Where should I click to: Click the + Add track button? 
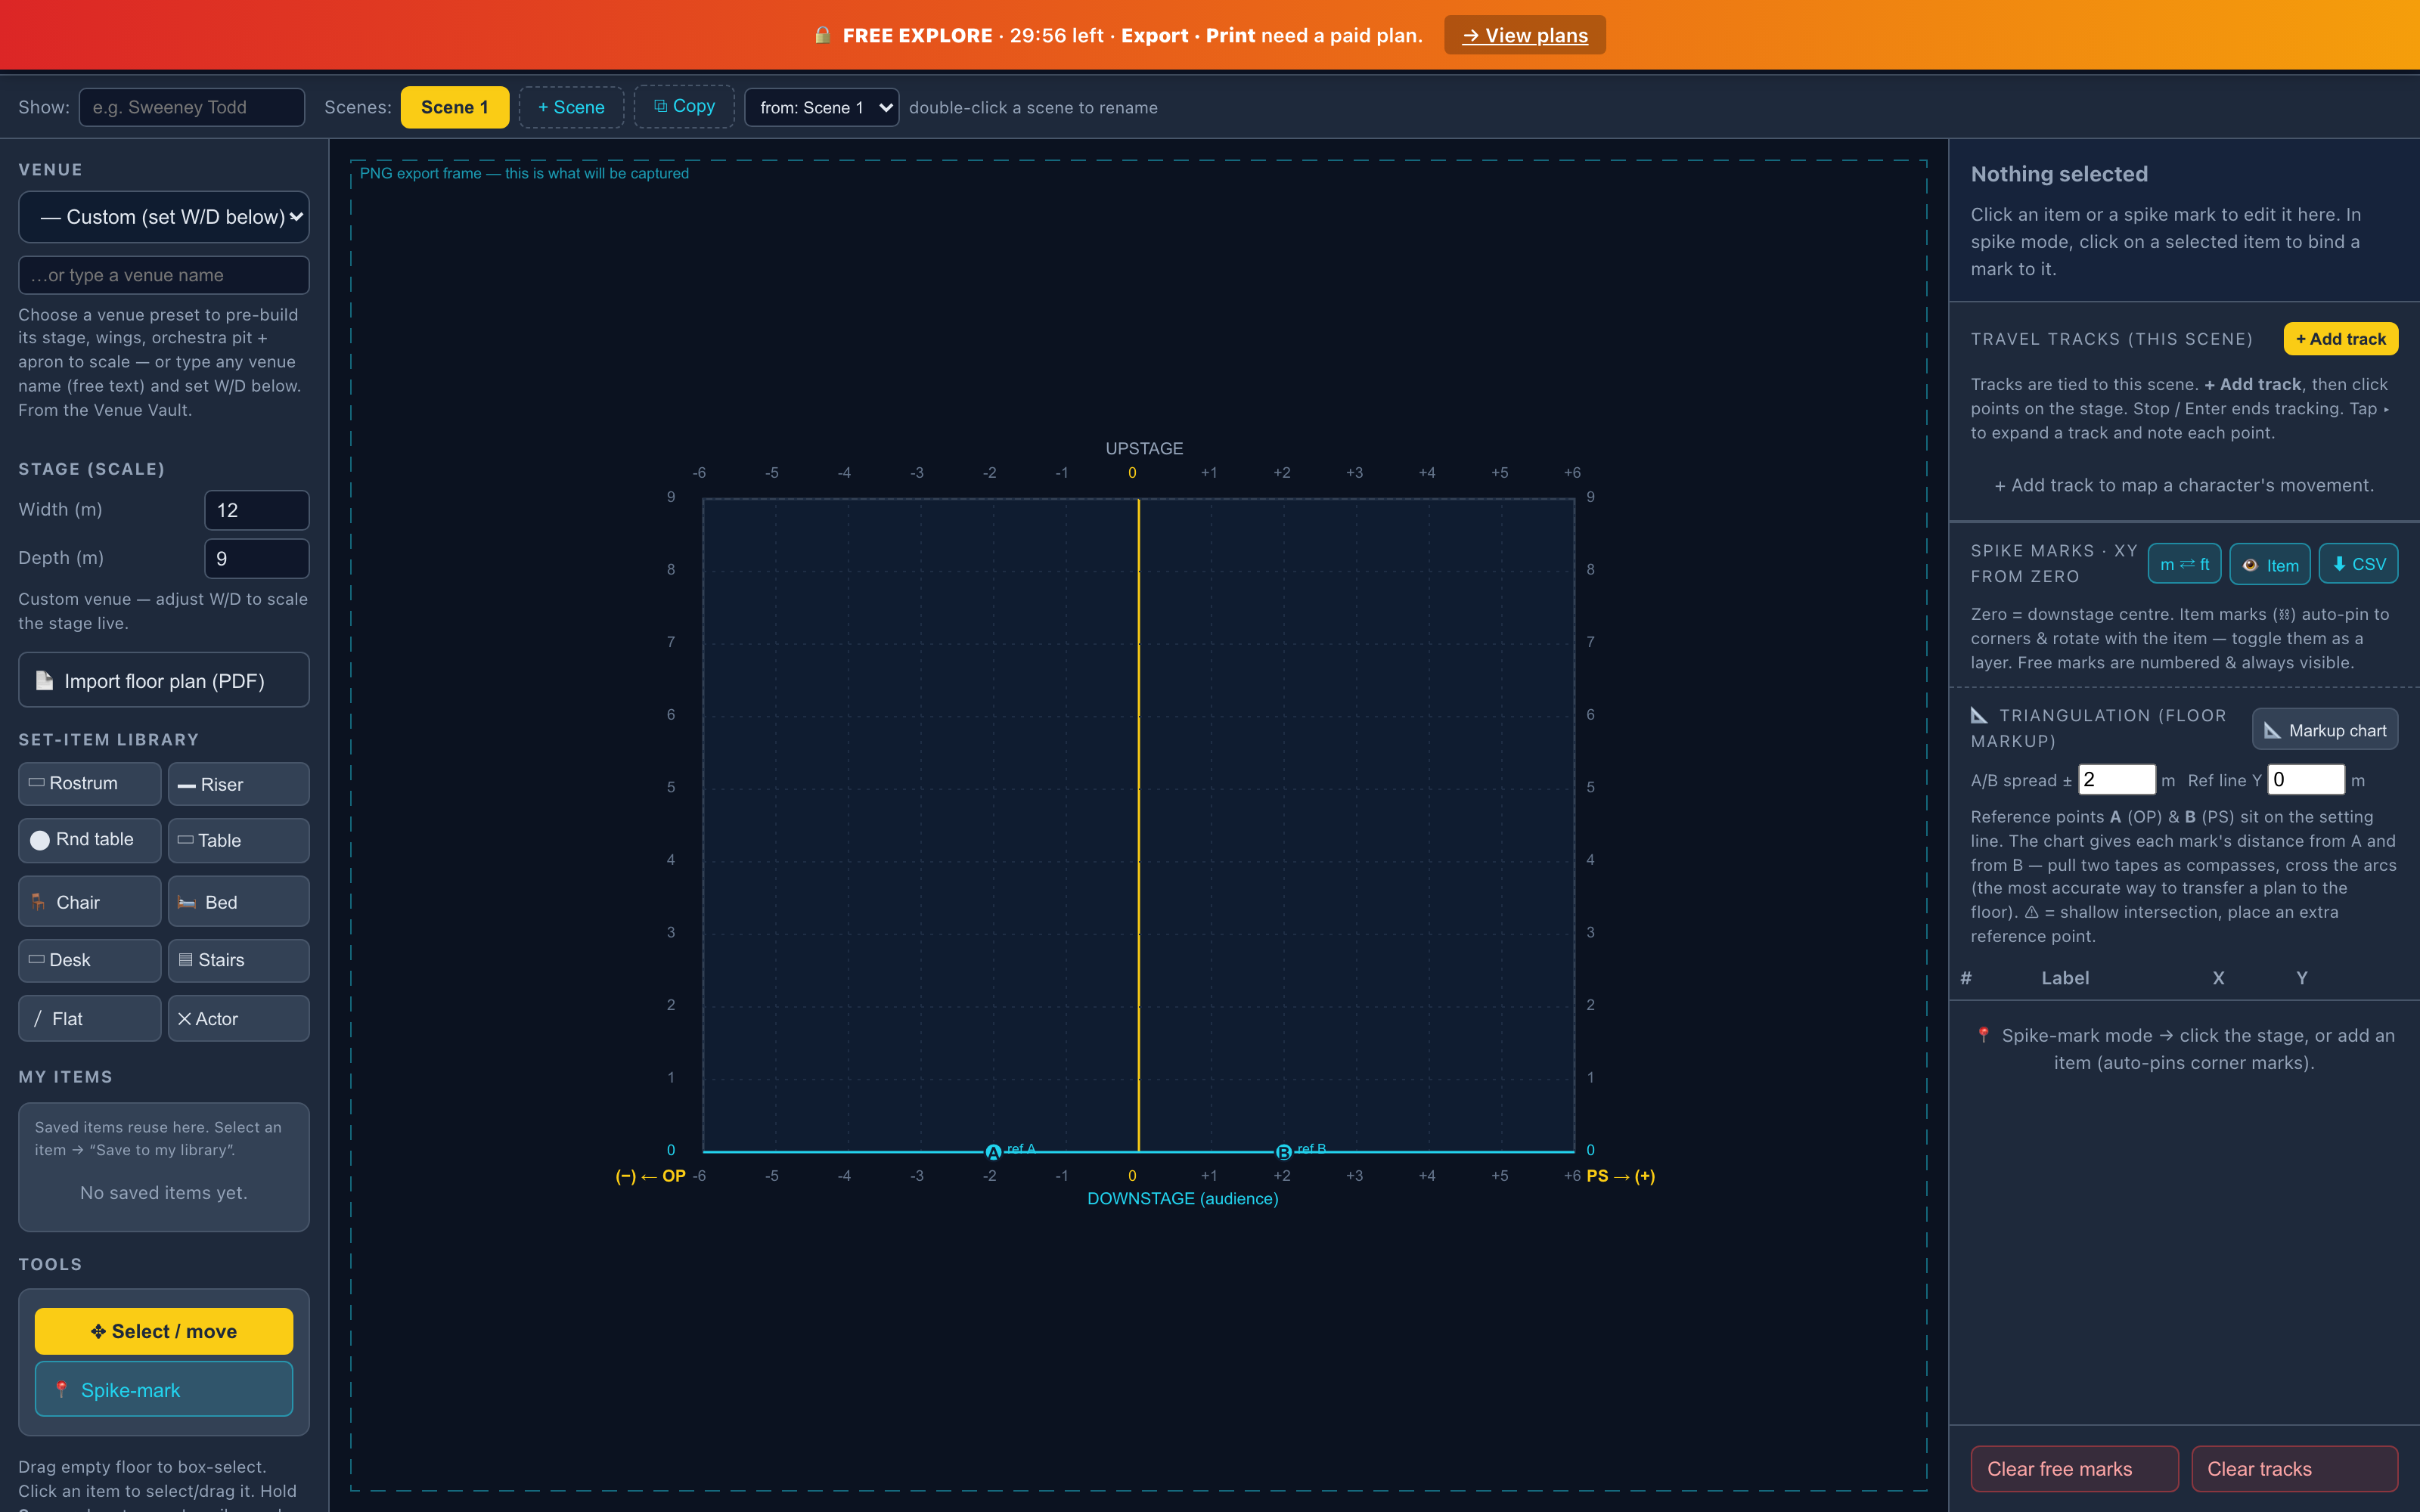[2340, 339]
